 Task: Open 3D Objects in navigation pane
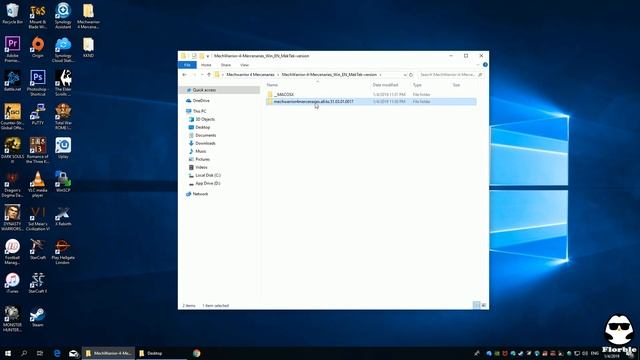tap(205, 119)
